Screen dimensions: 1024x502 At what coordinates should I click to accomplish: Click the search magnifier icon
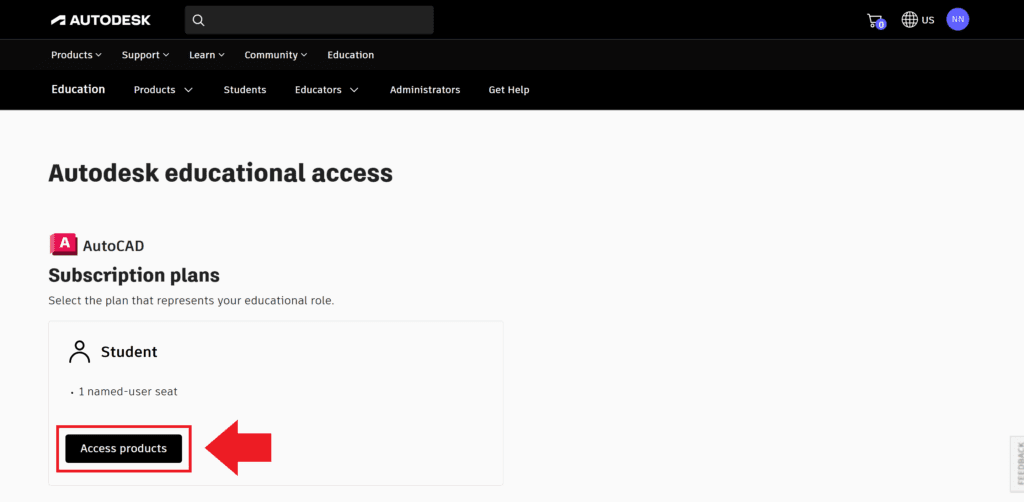click(198, 20)
